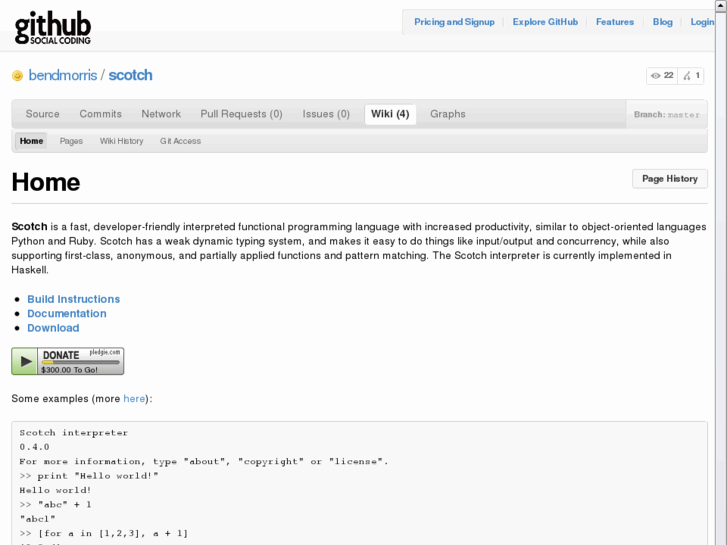Screen dimensions: 727x545
Task: Open the Network tab
Action: (x=161, y=114)
